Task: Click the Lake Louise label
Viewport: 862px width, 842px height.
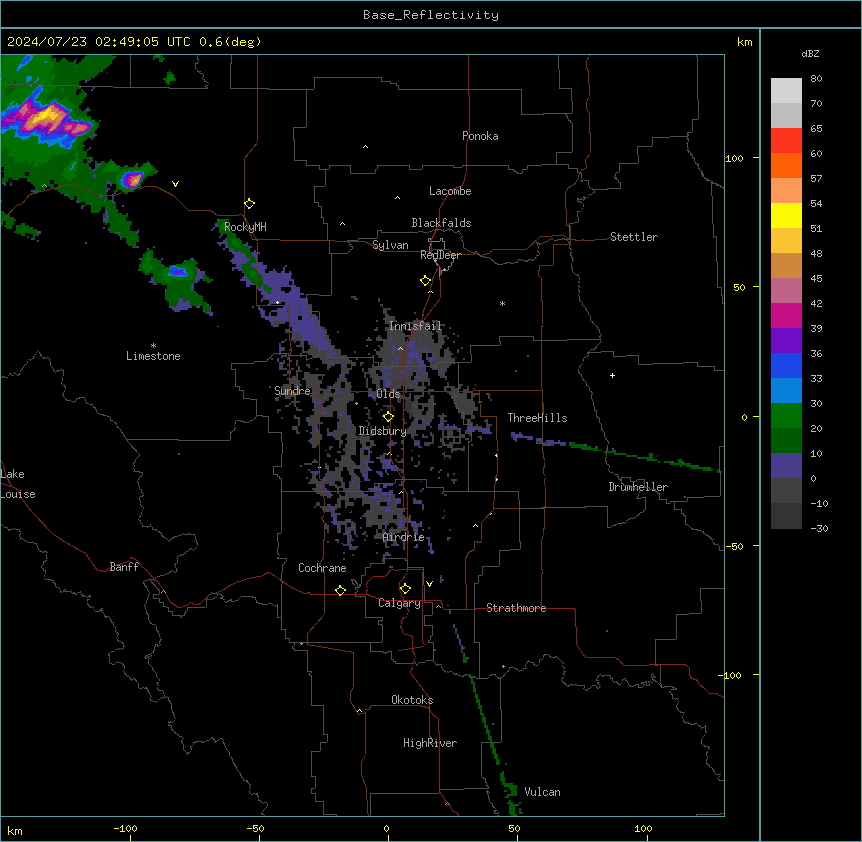Action: pyautogui.click(x=18, y=484)
